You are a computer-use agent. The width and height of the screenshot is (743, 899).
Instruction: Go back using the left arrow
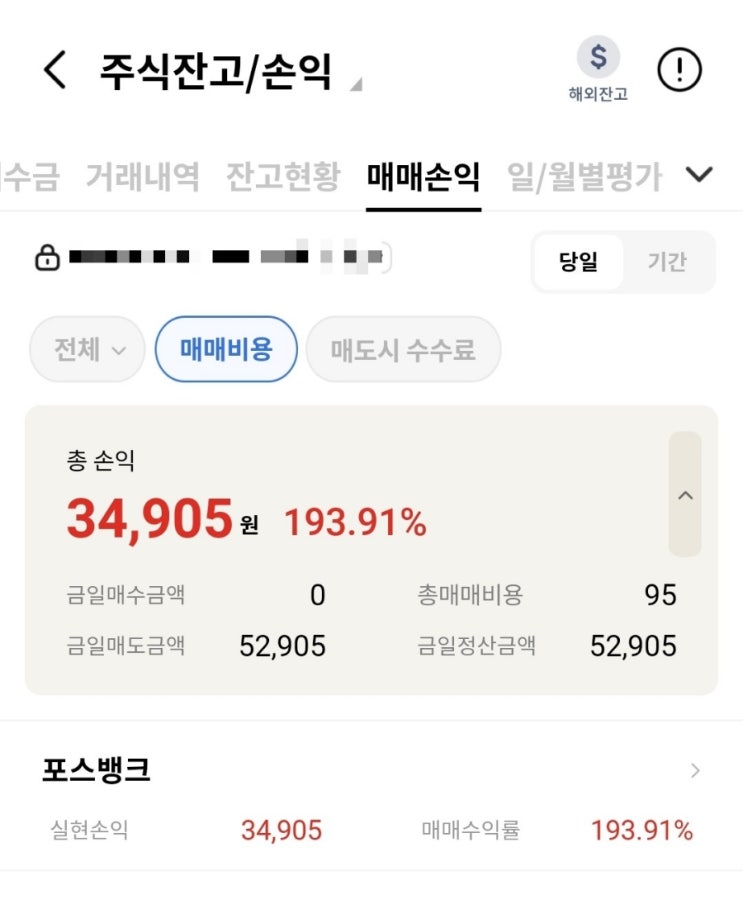click(x=55, y=70)
